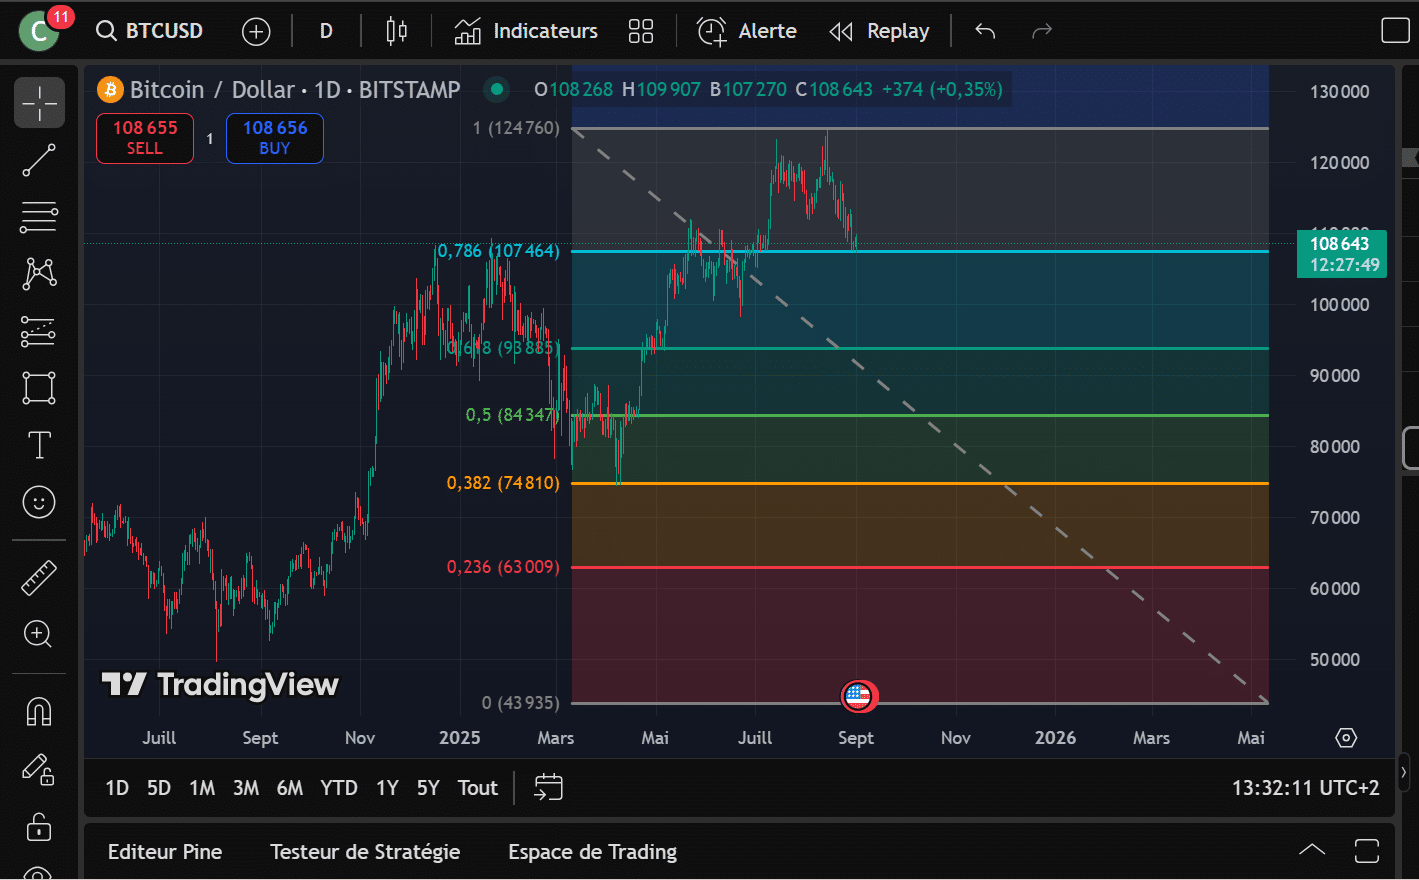1419x880 pixels.
Task: Click the red SELL 108 655 button
Action: pyautogui.click(x=145, y=138)
